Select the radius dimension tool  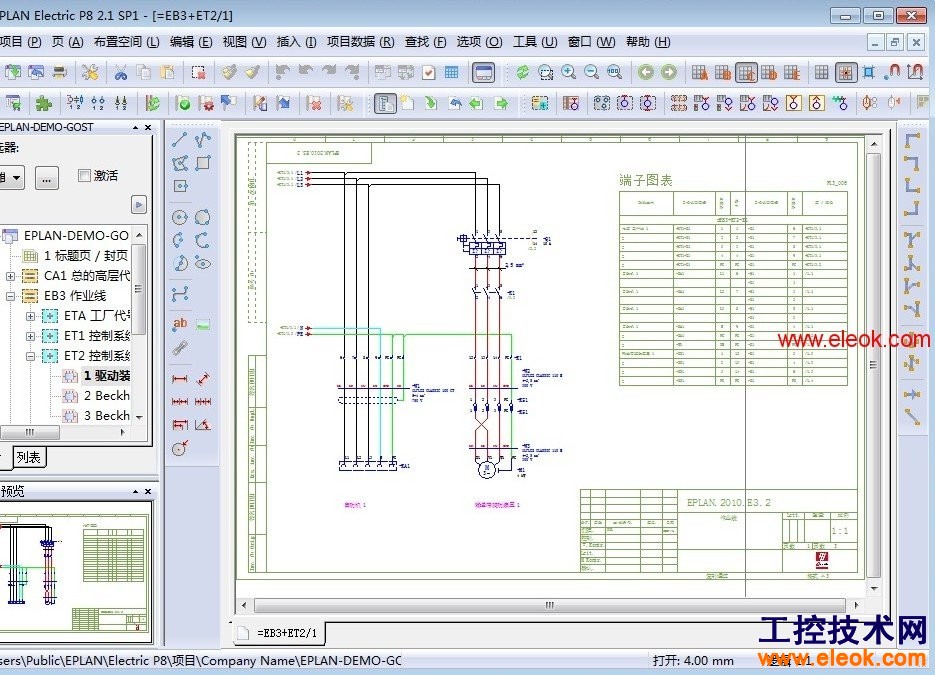(x=179, y=448)
